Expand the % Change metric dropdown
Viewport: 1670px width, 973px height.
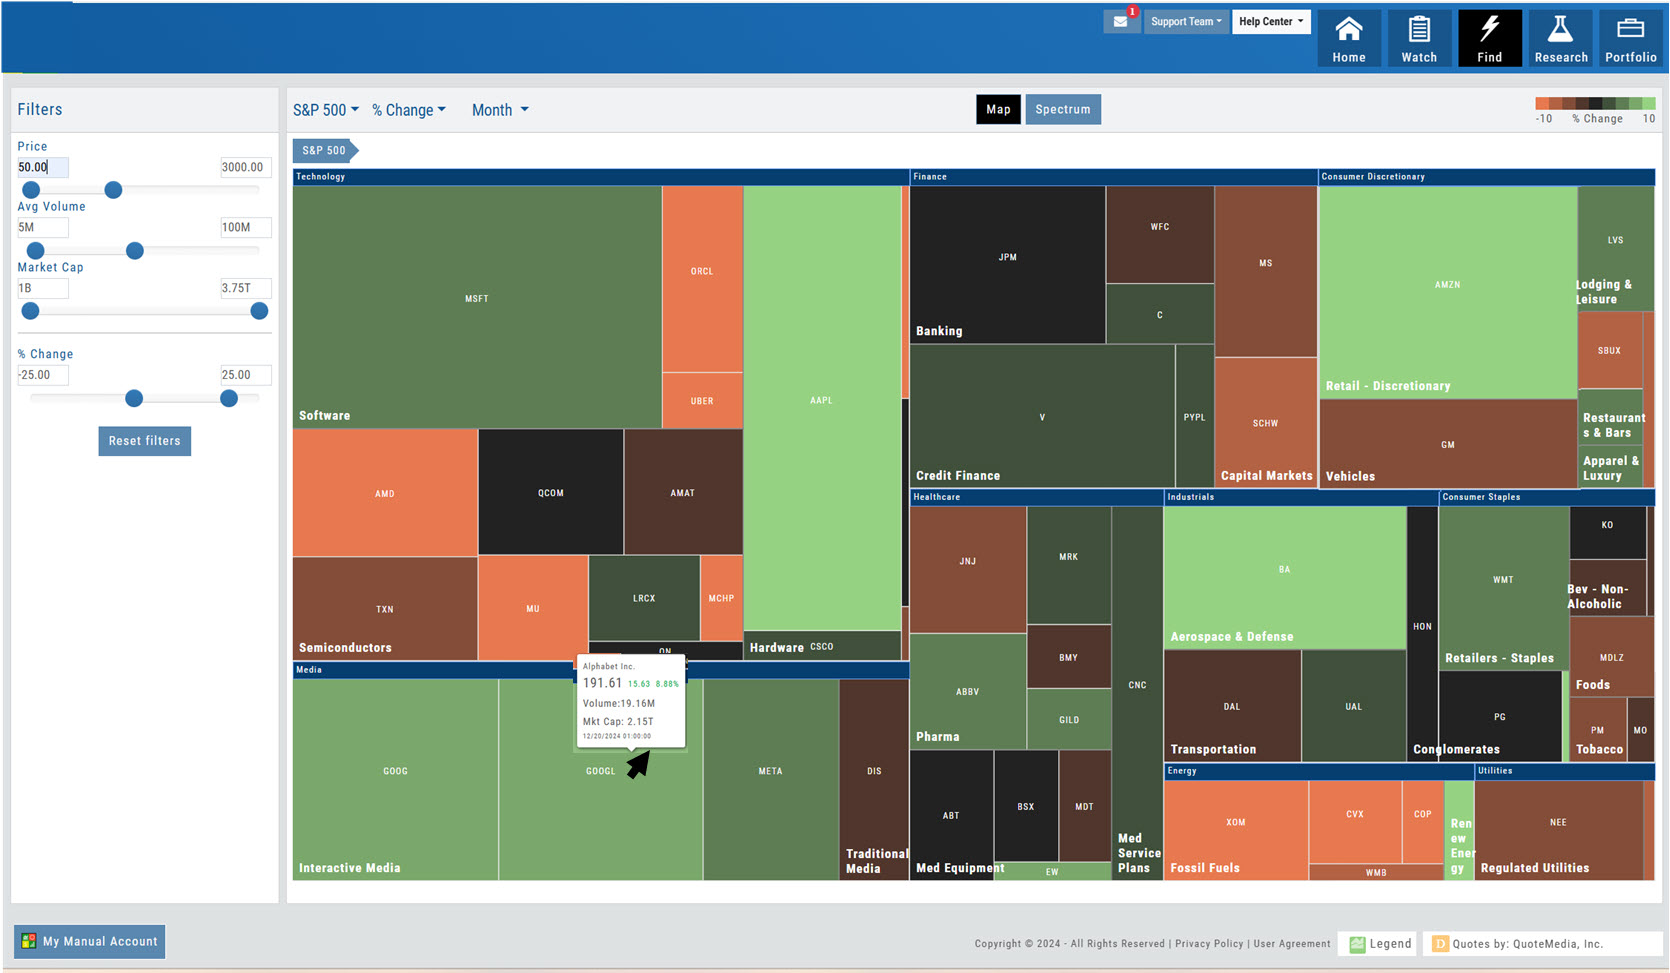[x=409, y=110]
